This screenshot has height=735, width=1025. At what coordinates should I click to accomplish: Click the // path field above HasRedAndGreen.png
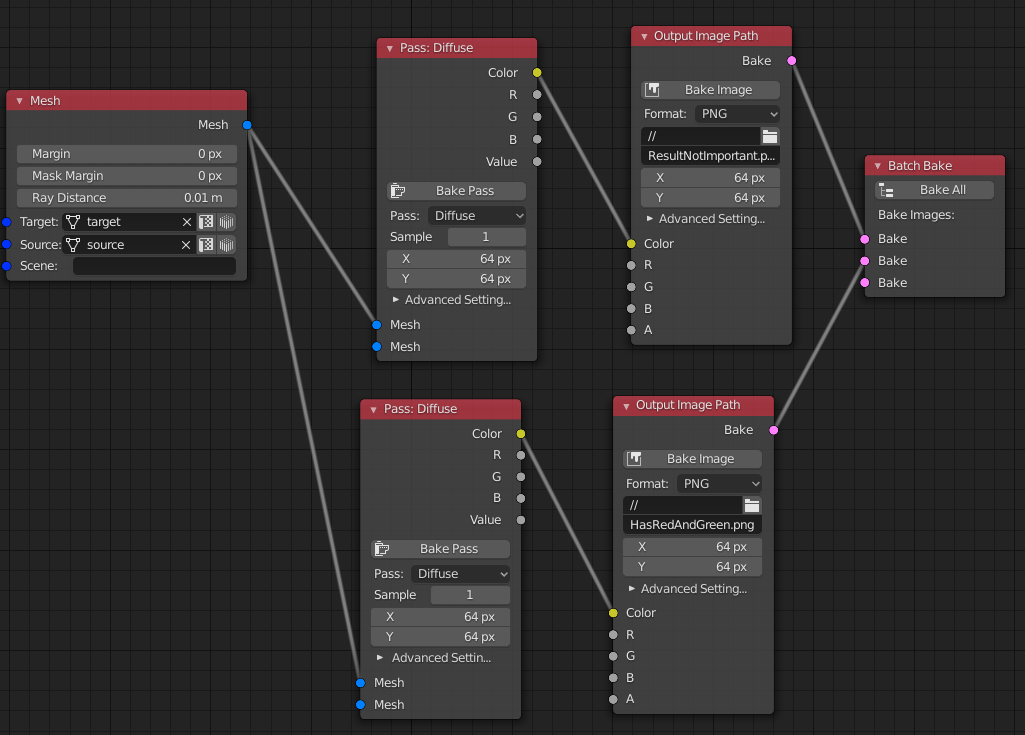[683, 505]
